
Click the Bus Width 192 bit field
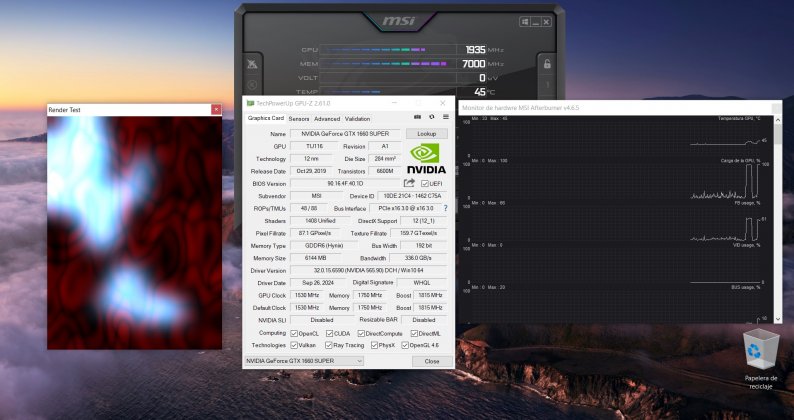click(424, 246)
